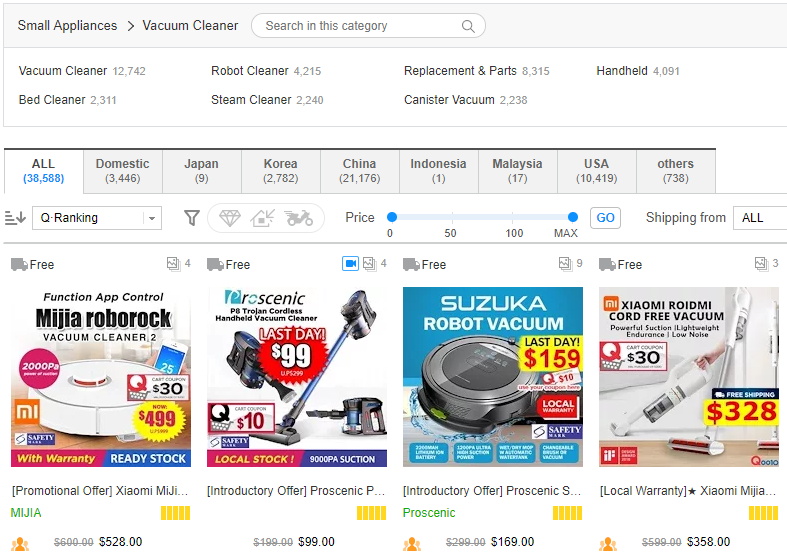Click the funnel filter icon
Screen dimensions: 787x556
pos(192,218)
